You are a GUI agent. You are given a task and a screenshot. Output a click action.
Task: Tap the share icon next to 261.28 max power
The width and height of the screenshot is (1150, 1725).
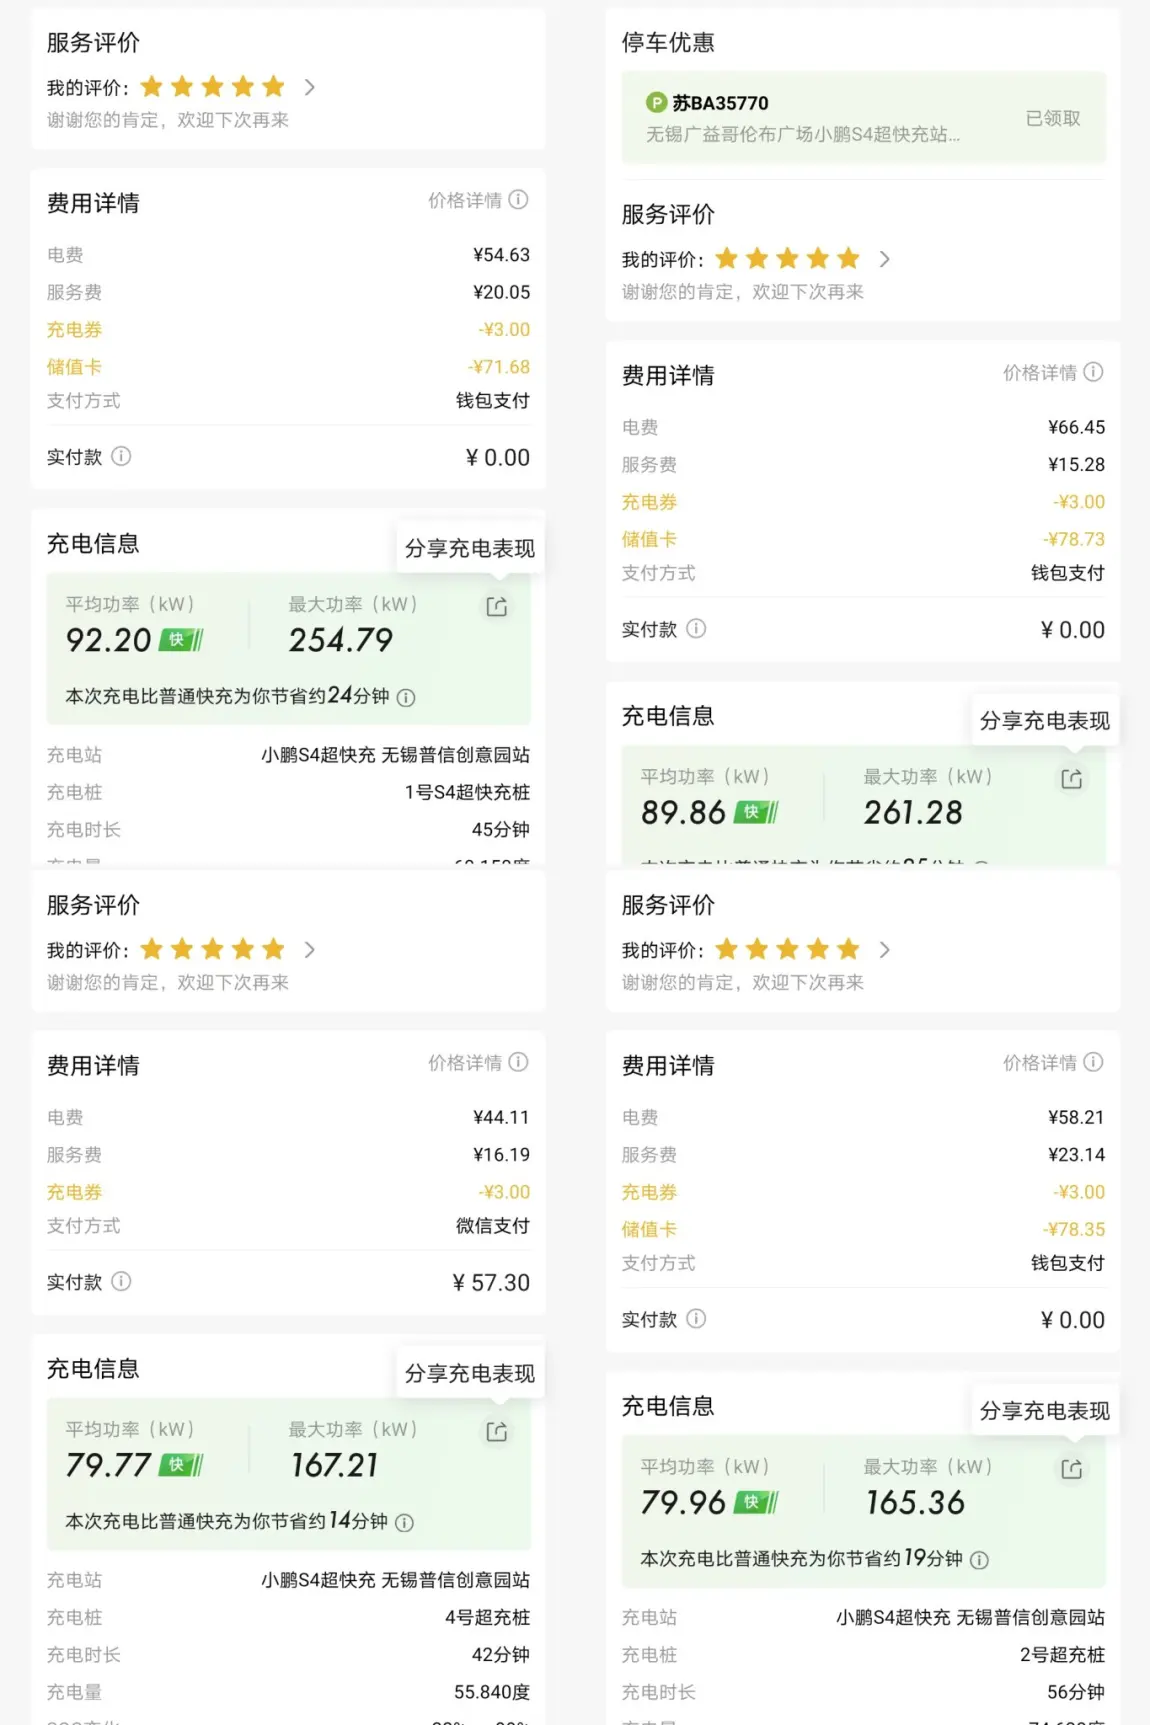pyautogui.click(x=1071, y=779)
